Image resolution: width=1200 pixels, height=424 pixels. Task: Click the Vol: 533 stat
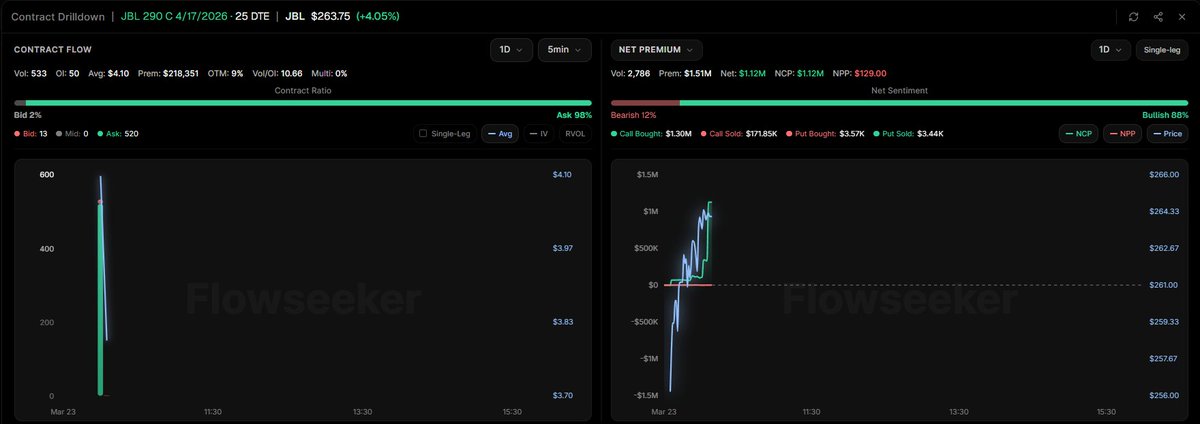(x=28, y=73)
